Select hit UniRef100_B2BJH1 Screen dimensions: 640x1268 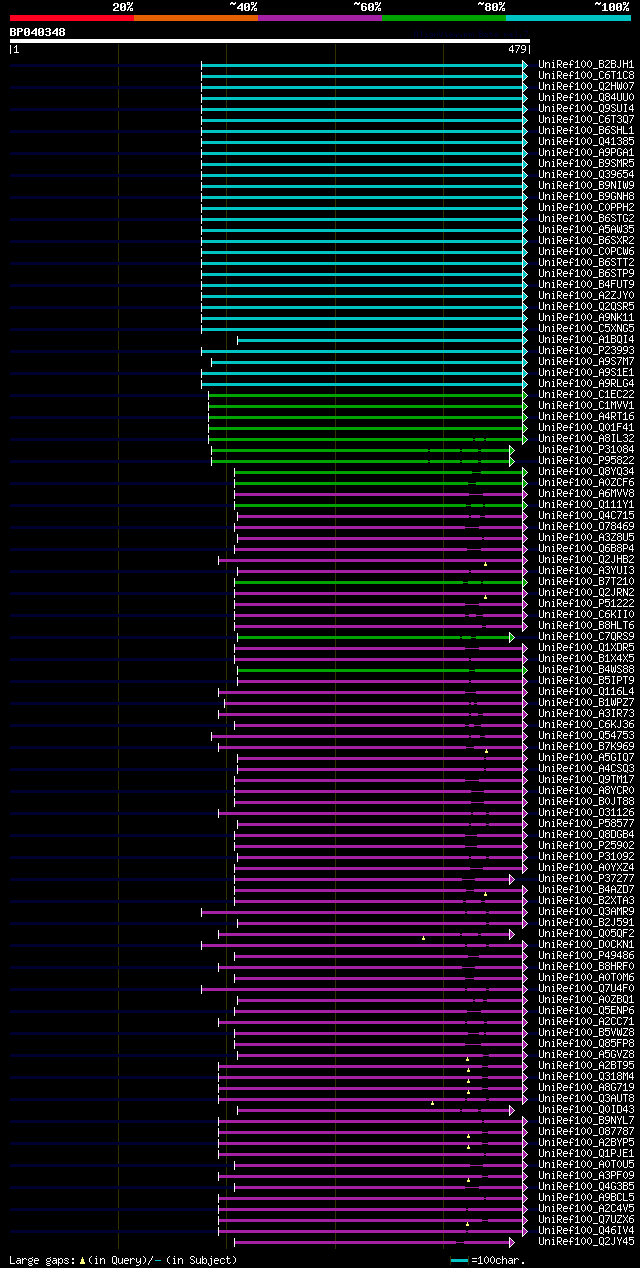point(586,64)
